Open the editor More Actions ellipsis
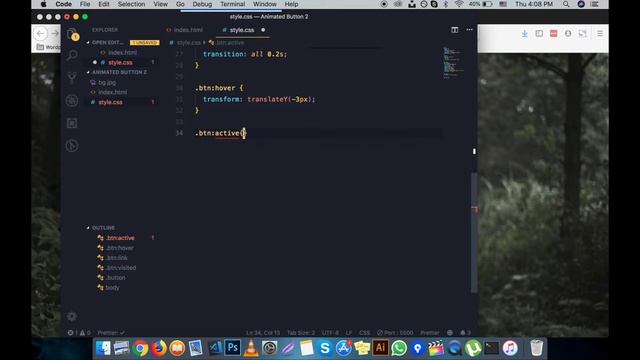 point(469,30)
